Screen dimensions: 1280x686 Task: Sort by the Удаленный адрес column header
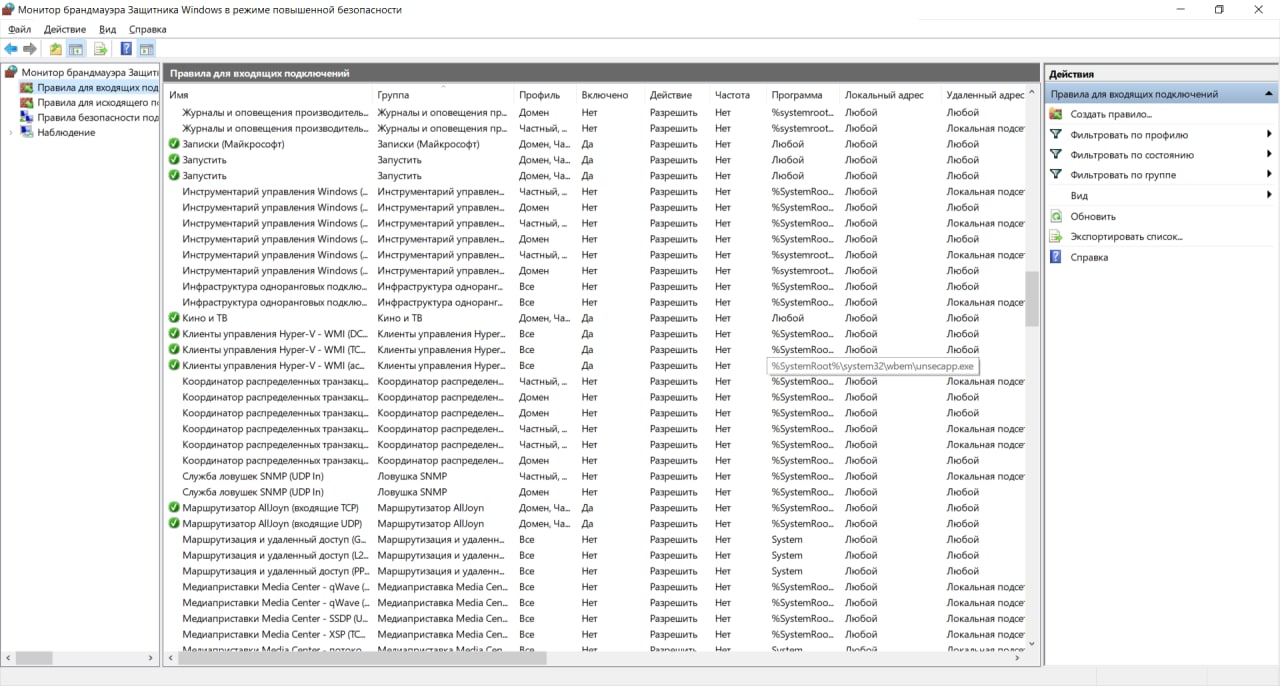[x=985, y=95]
